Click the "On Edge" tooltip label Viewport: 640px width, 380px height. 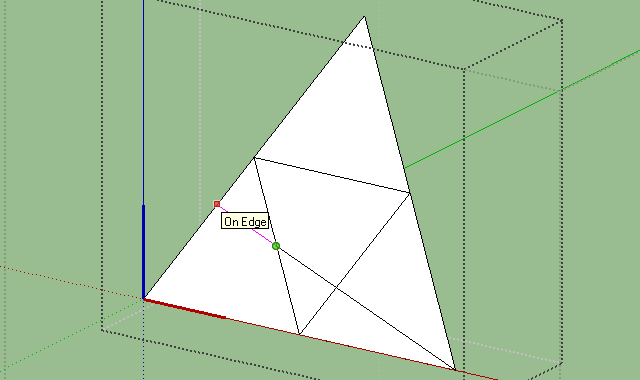245,221
